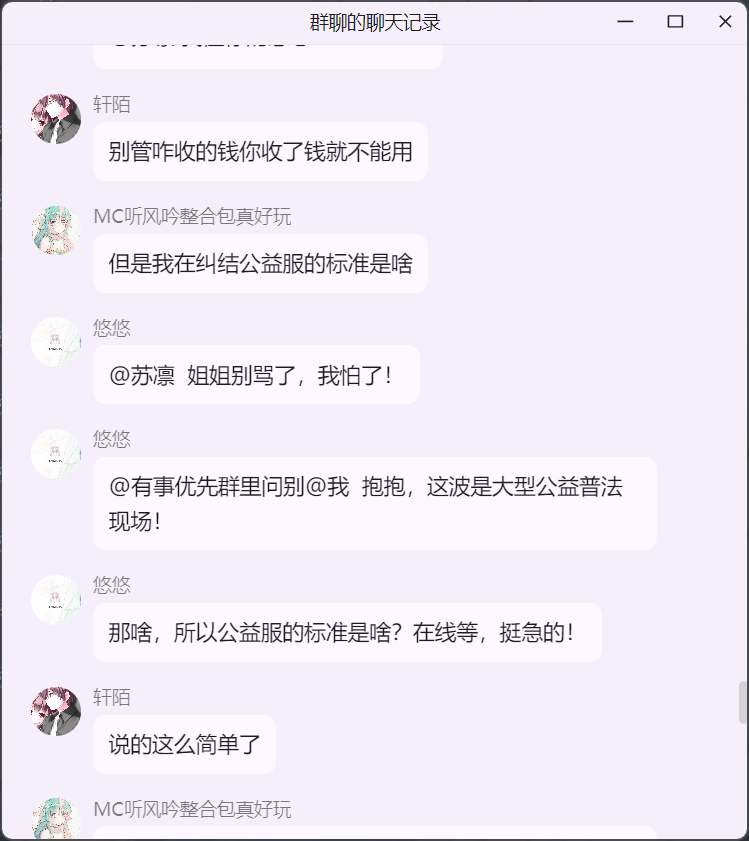Open 悠悠's avatar beside the @苏凛 message
The height and width of the screenshot is (841, 749).
coord(56,342)
